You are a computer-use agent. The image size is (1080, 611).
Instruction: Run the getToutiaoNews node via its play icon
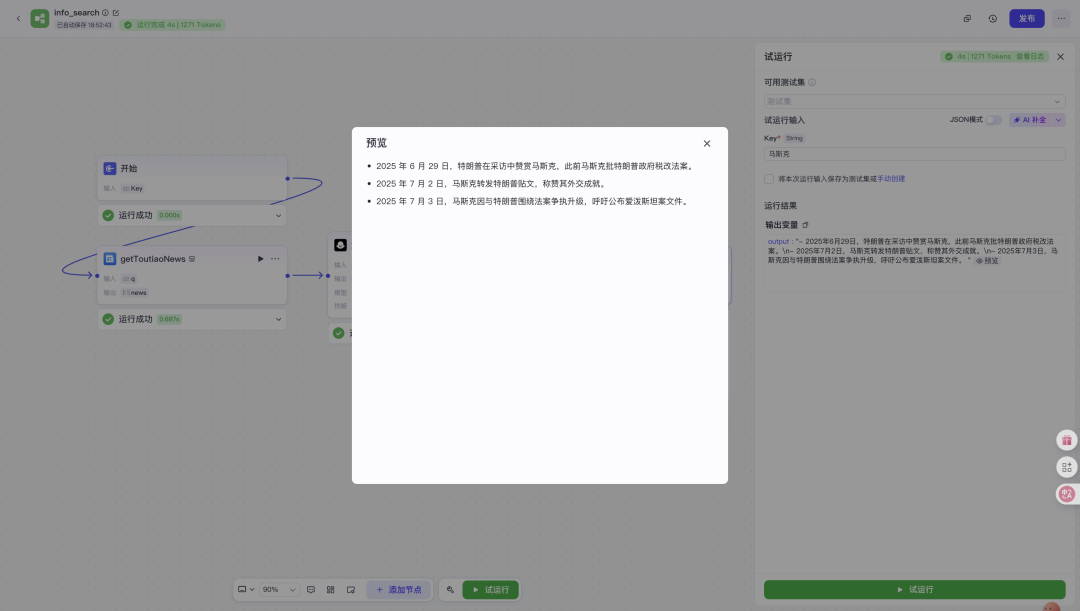click(261, 258)
